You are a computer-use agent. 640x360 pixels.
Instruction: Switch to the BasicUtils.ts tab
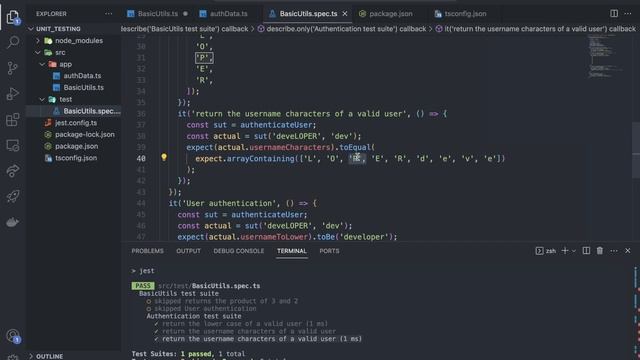pyautogui.click(x=157, y=13)
